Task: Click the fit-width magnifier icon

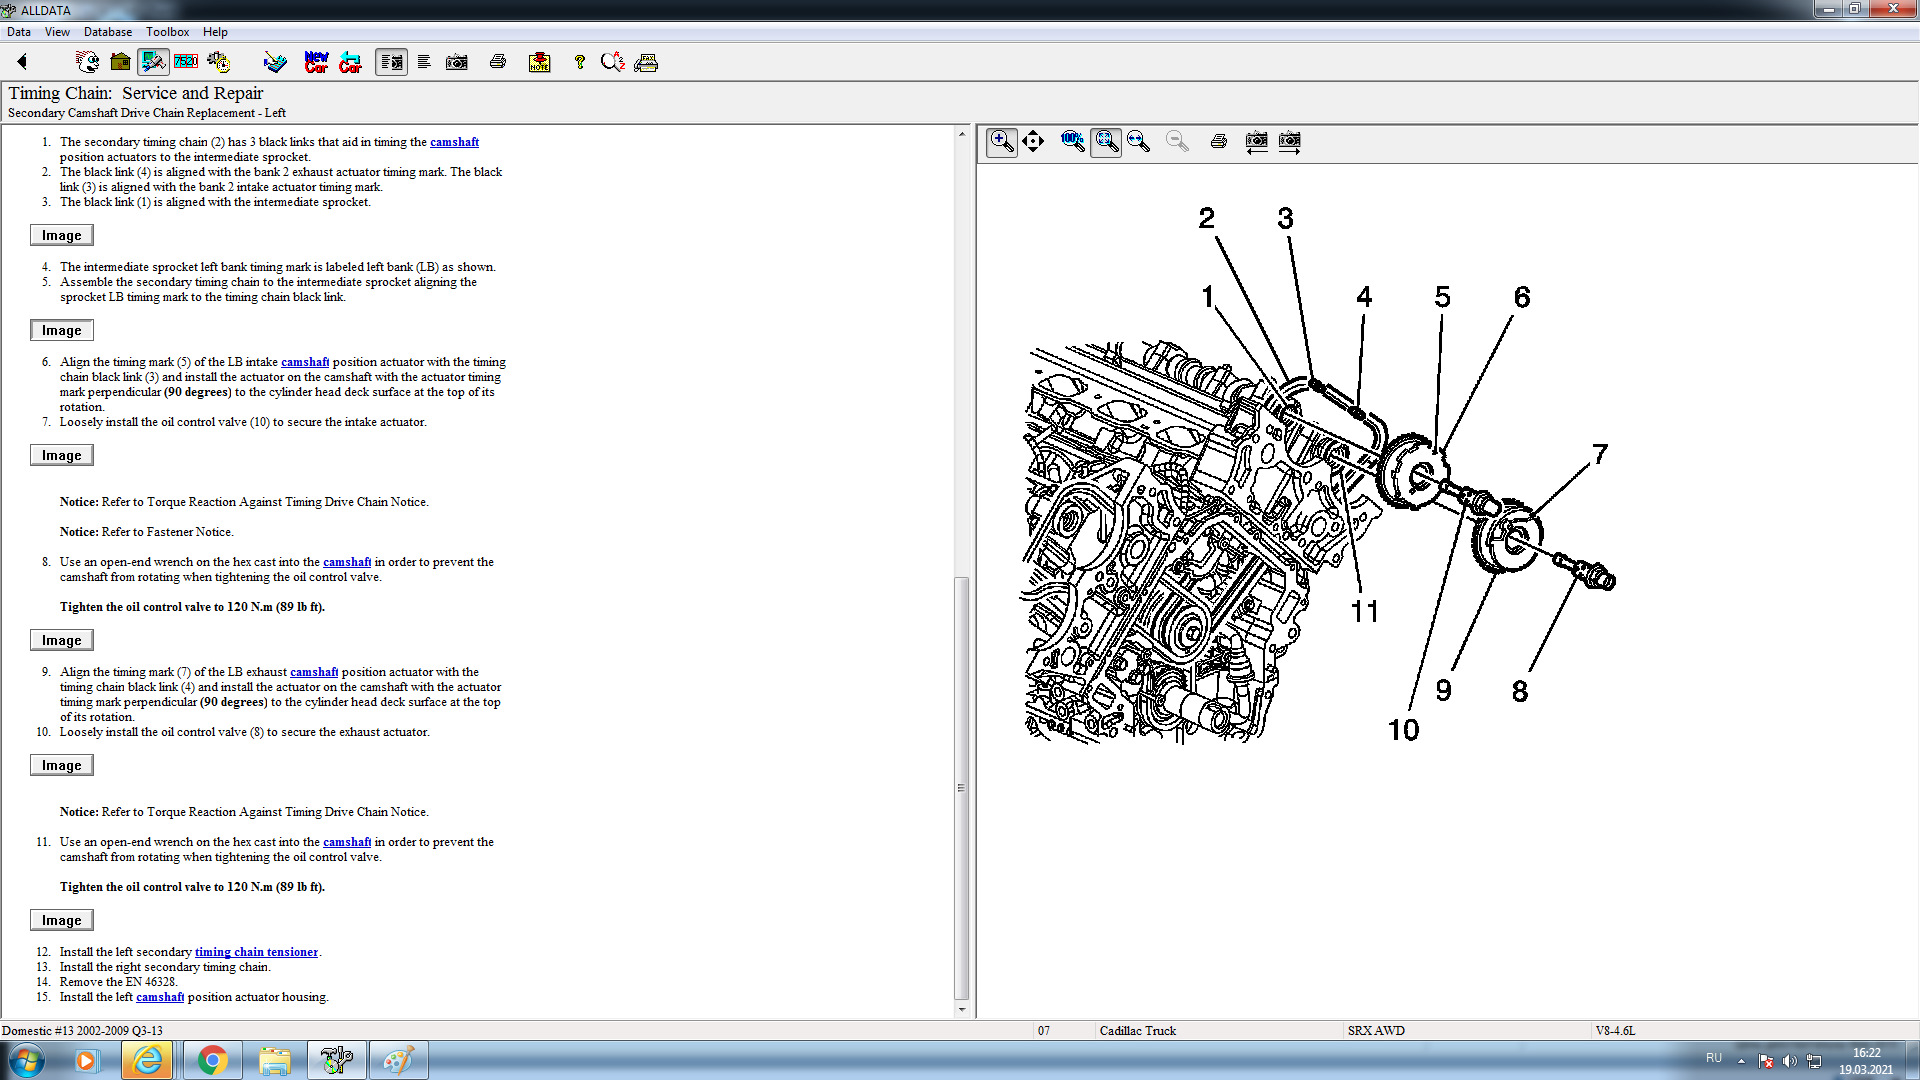Action: point(1138,141)
